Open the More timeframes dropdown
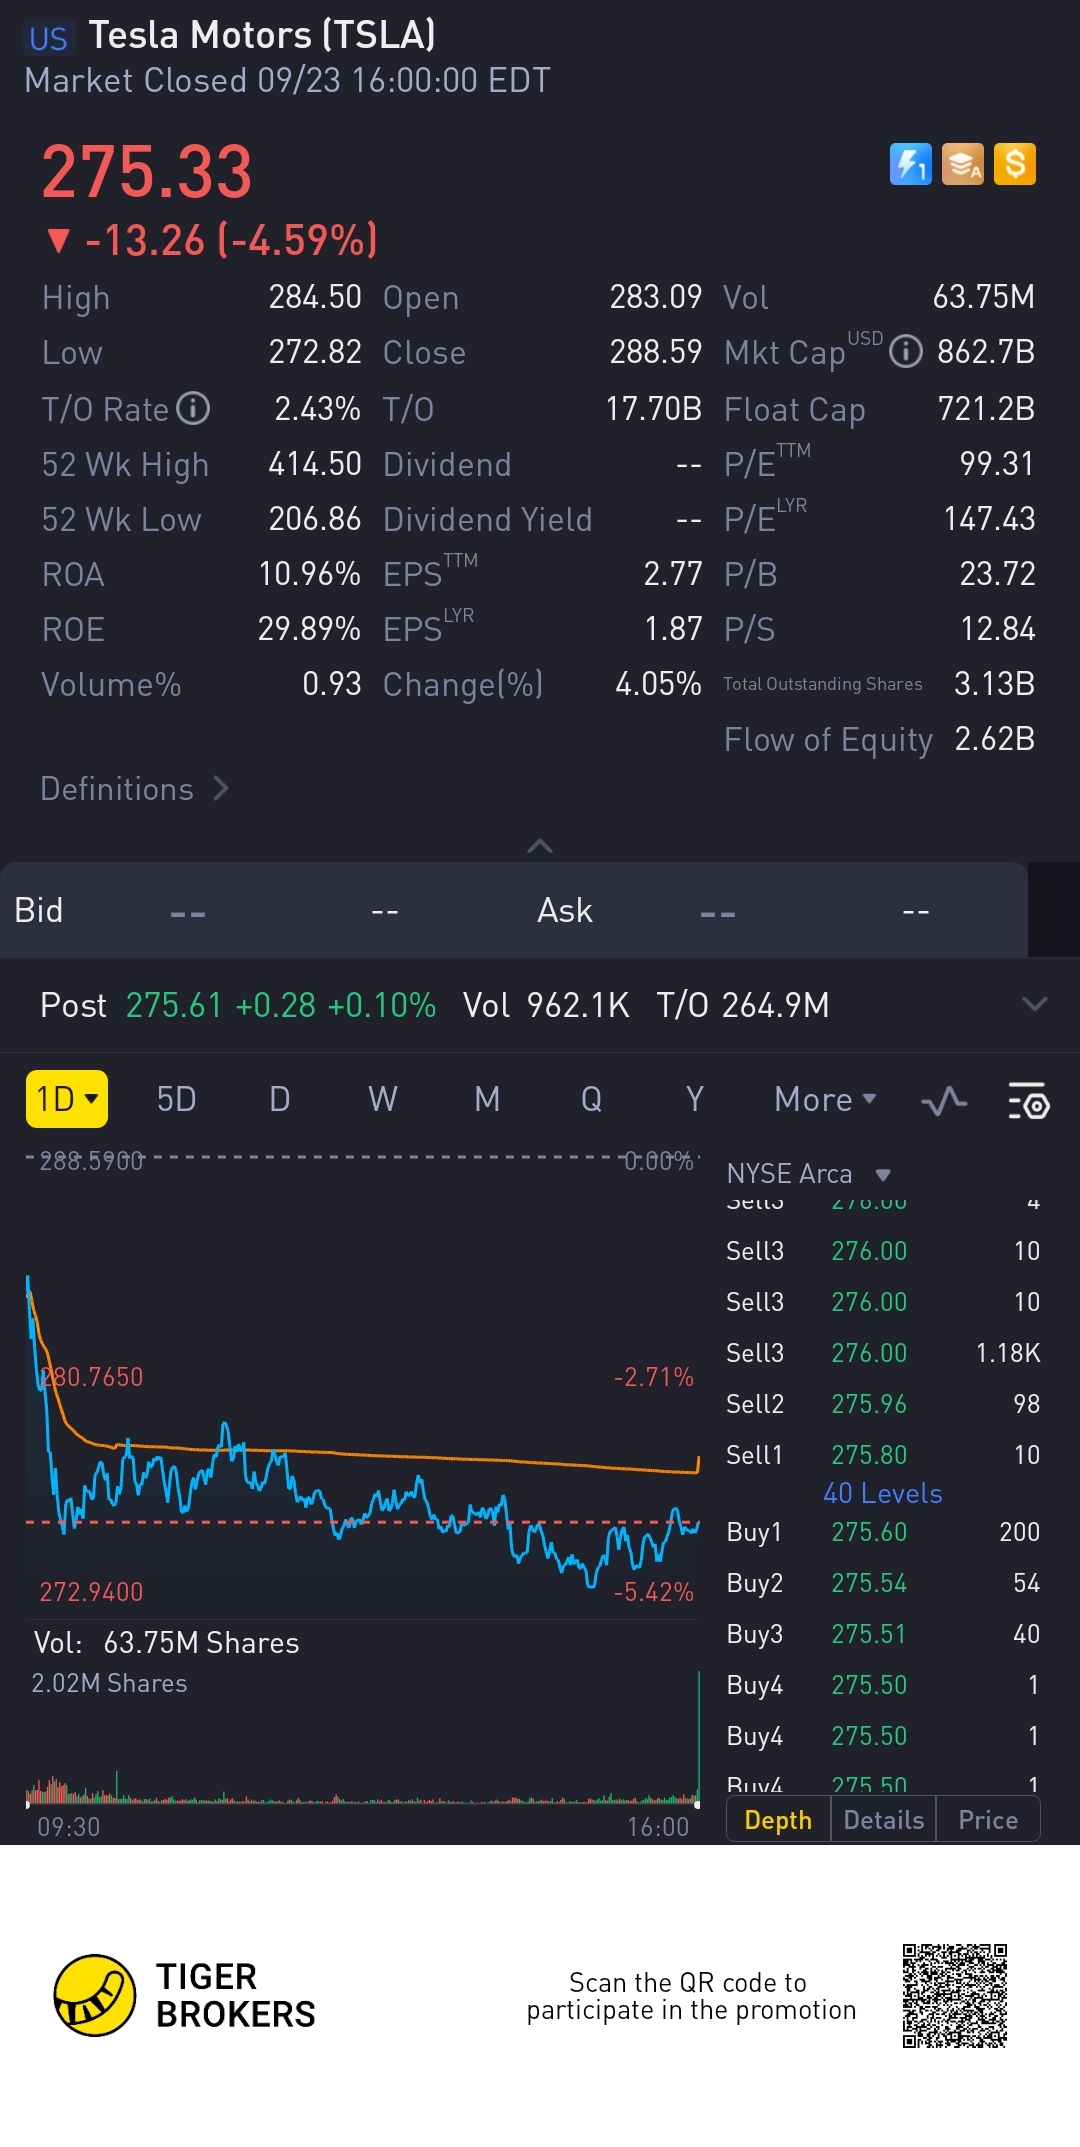Screen dimensions: 1080x2147 pyautogui.click(x=825, y=1100)
